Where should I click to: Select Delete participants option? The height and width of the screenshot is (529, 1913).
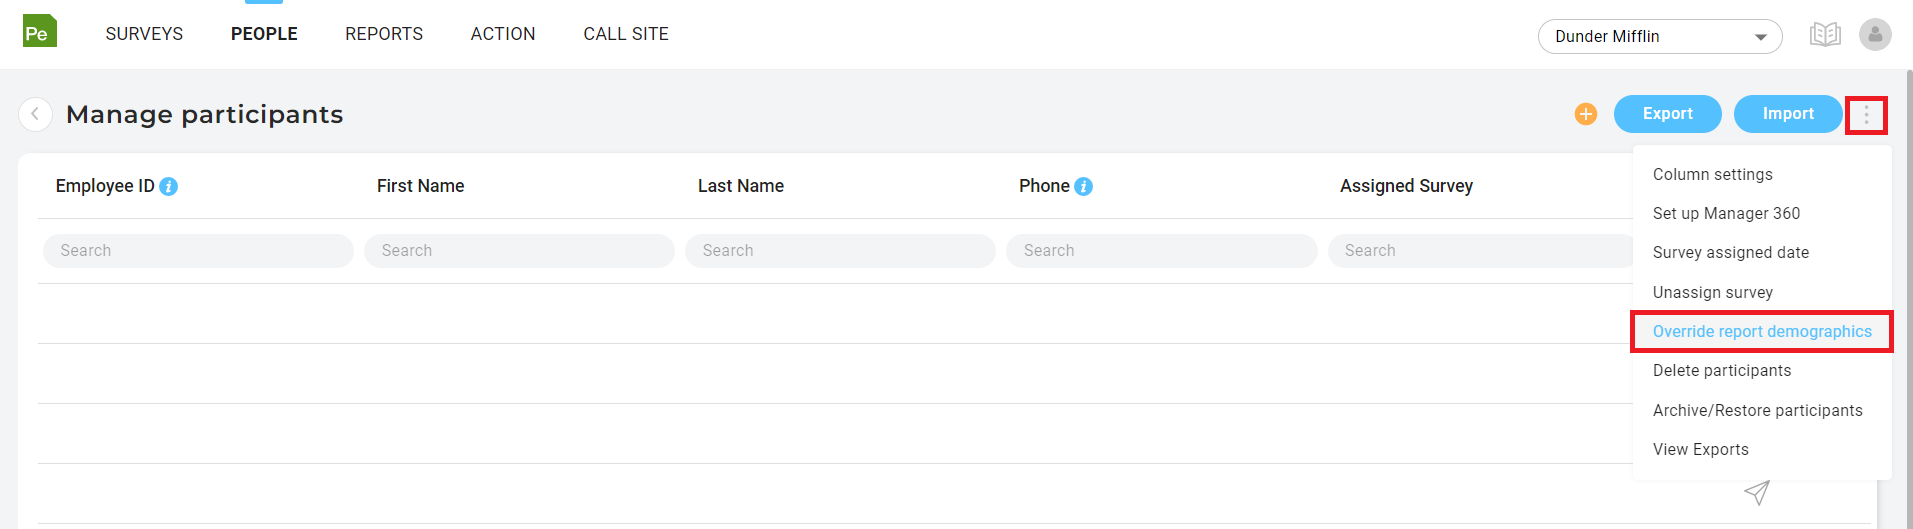1722,370
